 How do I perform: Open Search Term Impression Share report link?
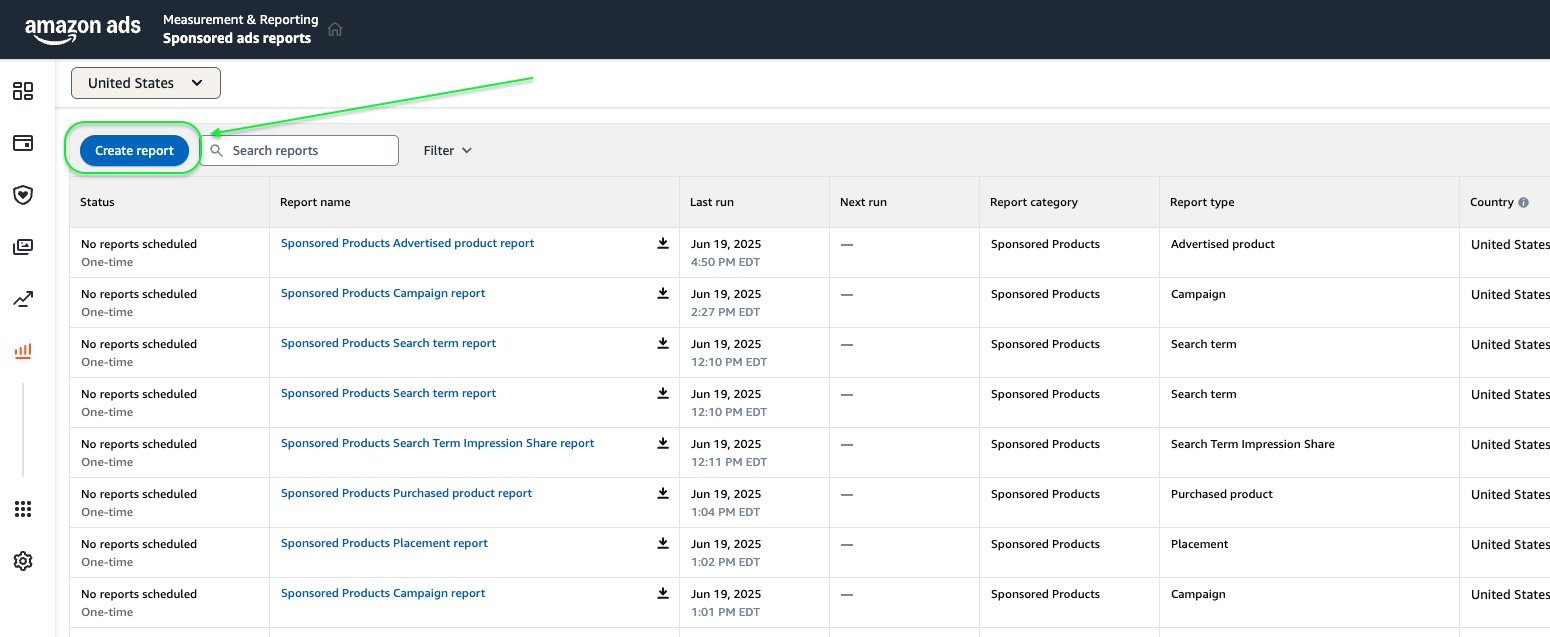click(x=437, y=443)
